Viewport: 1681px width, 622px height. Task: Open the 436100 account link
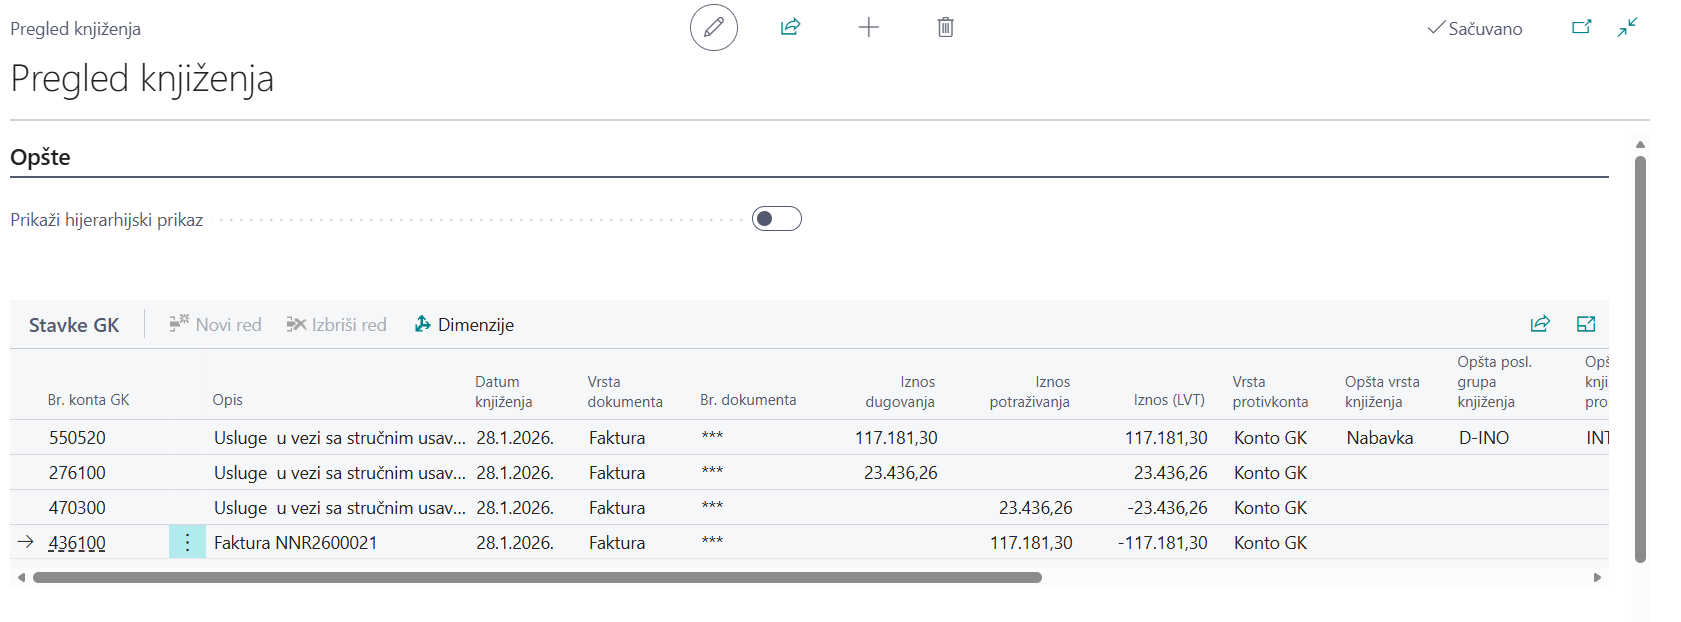(77, 543)
